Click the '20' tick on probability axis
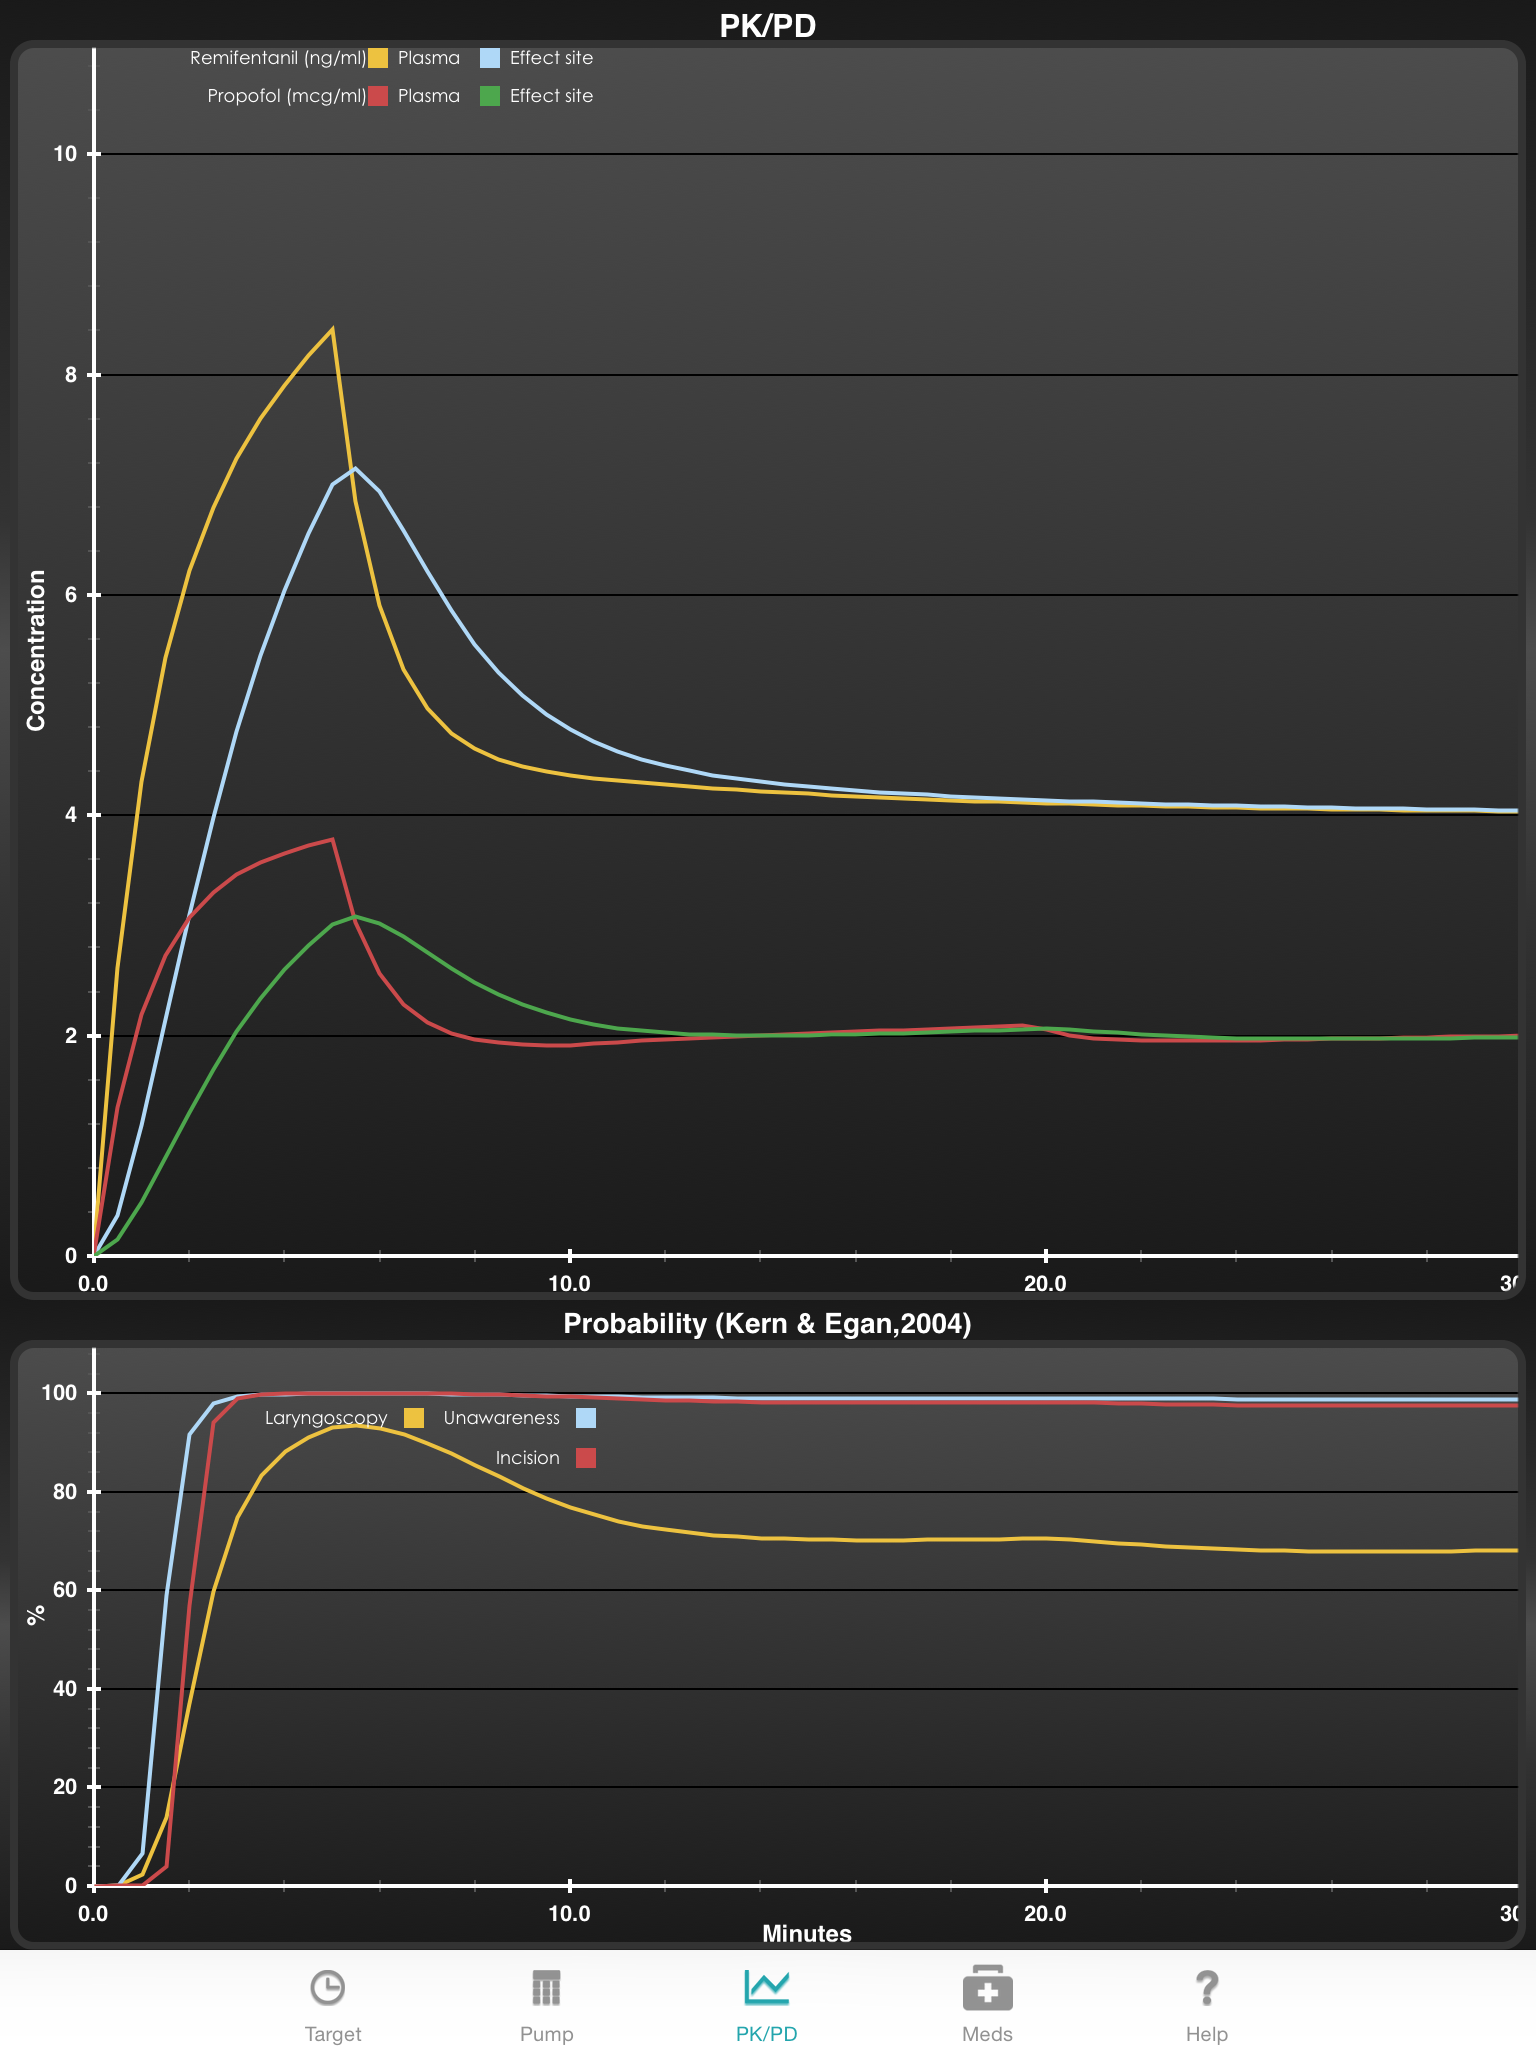 coord(65,1786)
